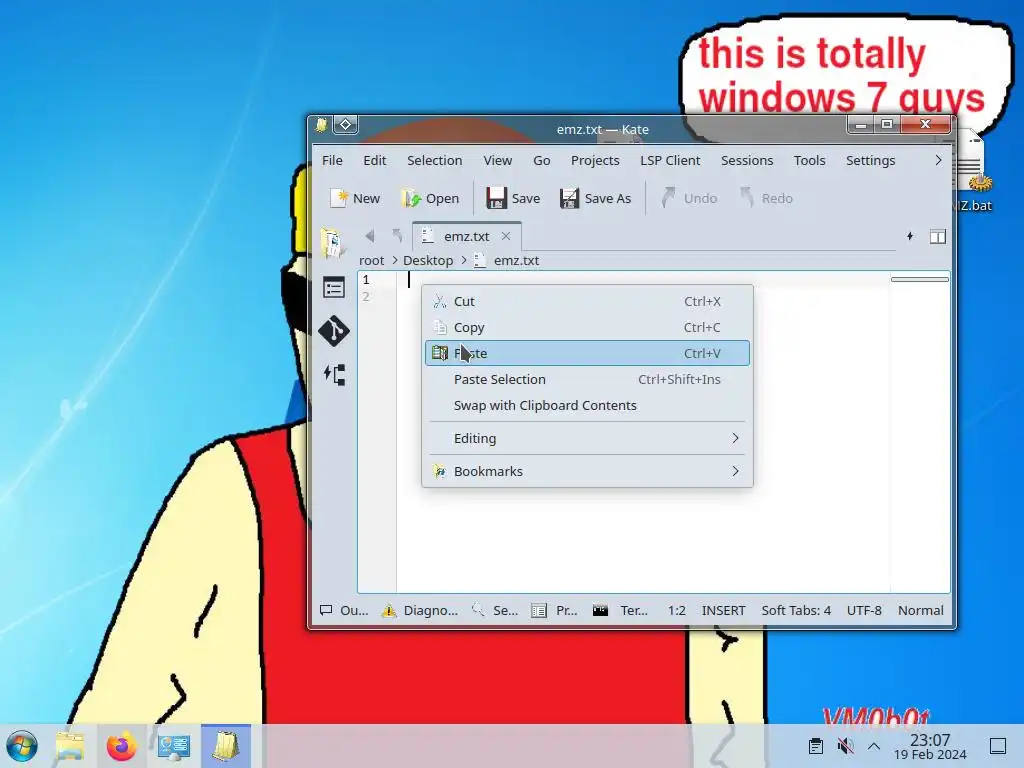Open the LSP Client menu

(670, 160)
